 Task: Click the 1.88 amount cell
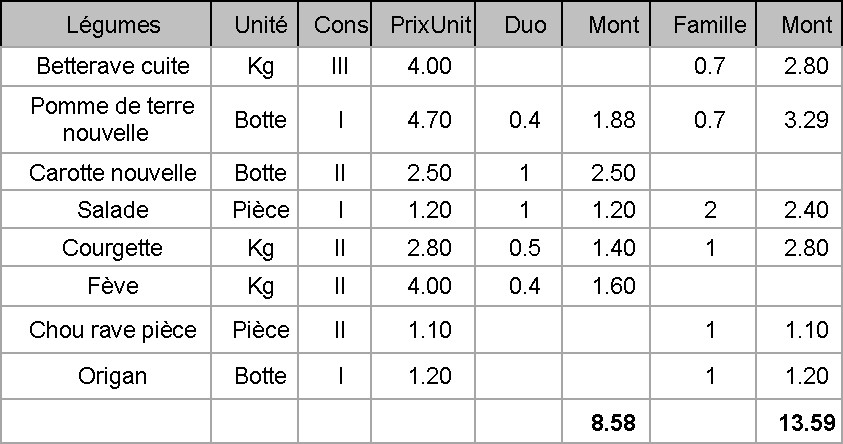pos(614,120)
